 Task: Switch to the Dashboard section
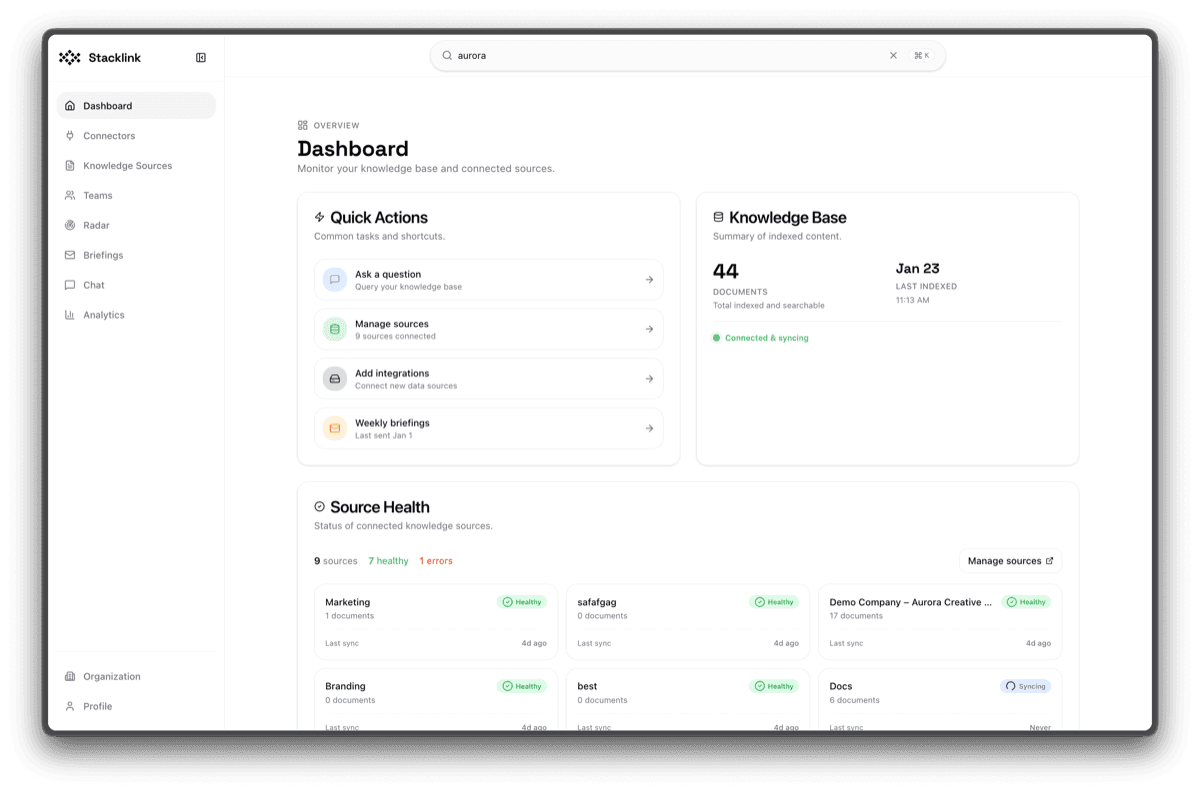108,105
